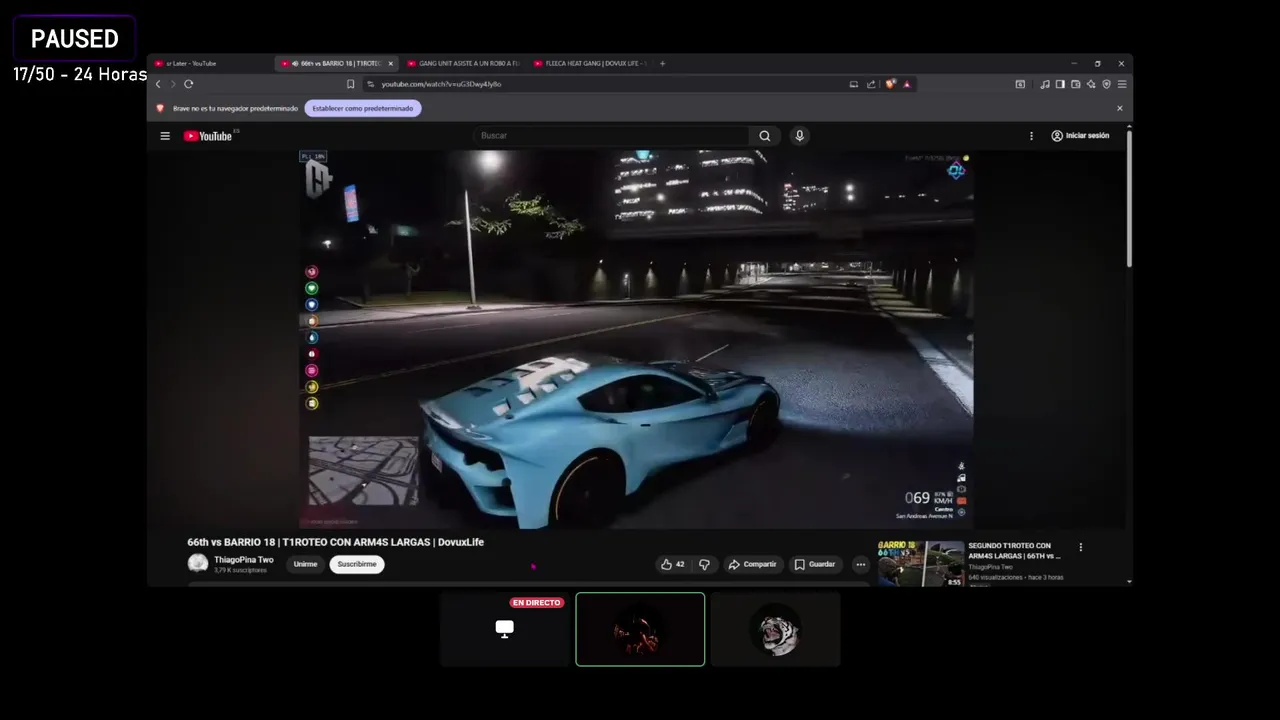Click the '17/50 - 24 Horas' text
The height and width of the screenshot is (720, 1280).
tap(80, 74)
